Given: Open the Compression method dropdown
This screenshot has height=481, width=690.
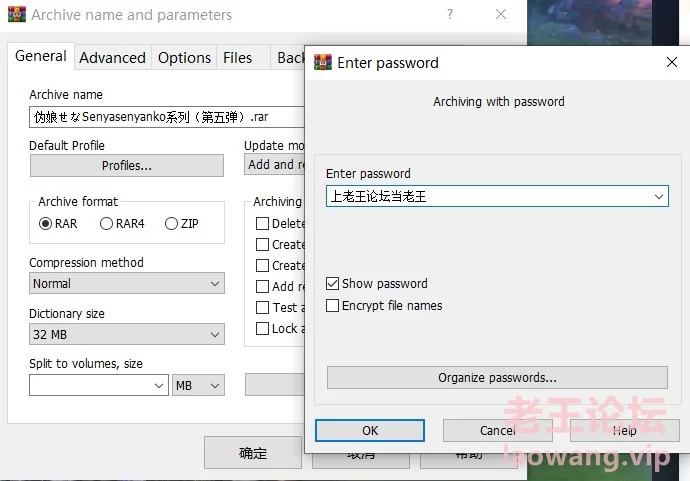Looking at the screenshot, I should (127, 283).
